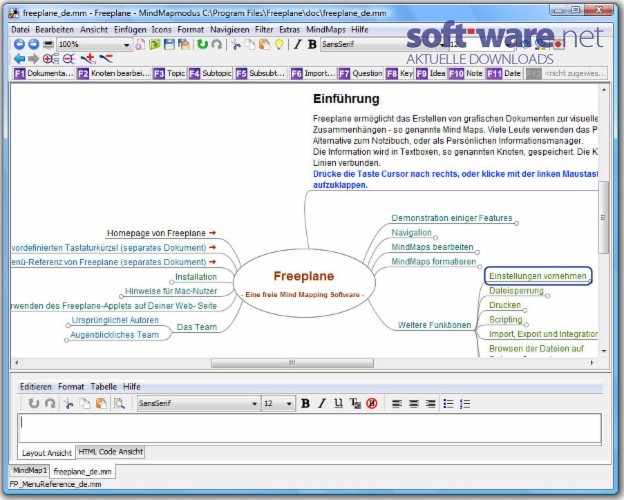
Task: Expand the Installation node circle
Action: click(172, 282)
